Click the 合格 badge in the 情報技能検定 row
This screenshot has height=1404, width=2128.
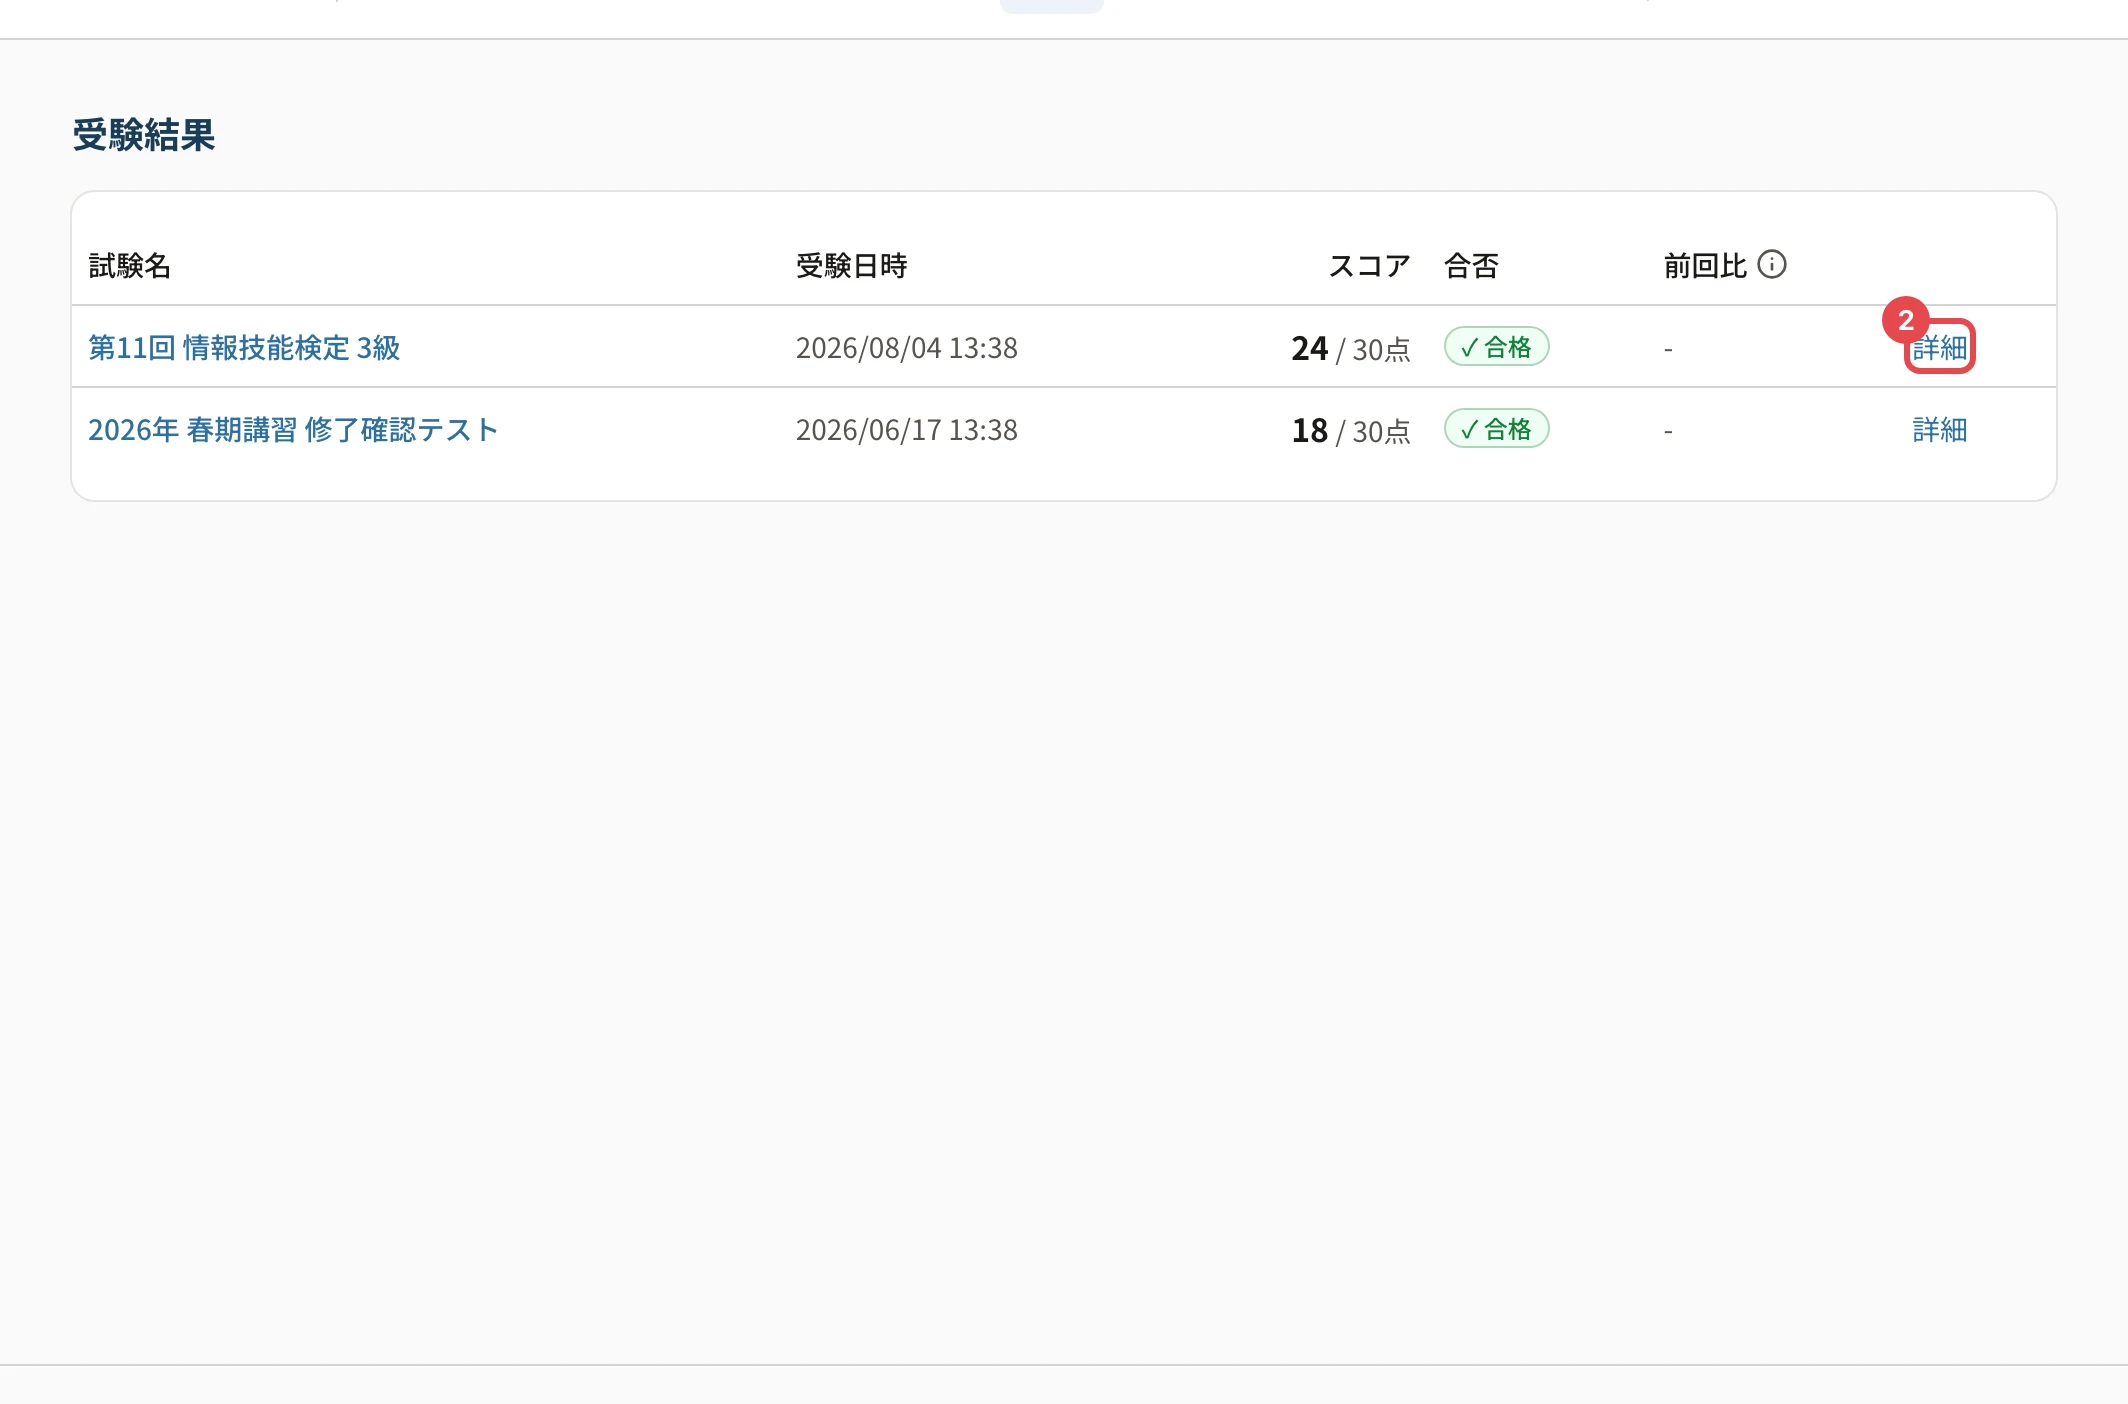click(1496, 347)
